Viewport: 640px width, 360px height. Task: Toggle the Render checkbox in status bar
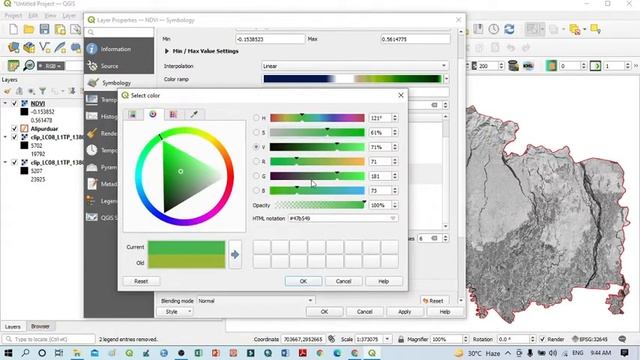point(542,339)
